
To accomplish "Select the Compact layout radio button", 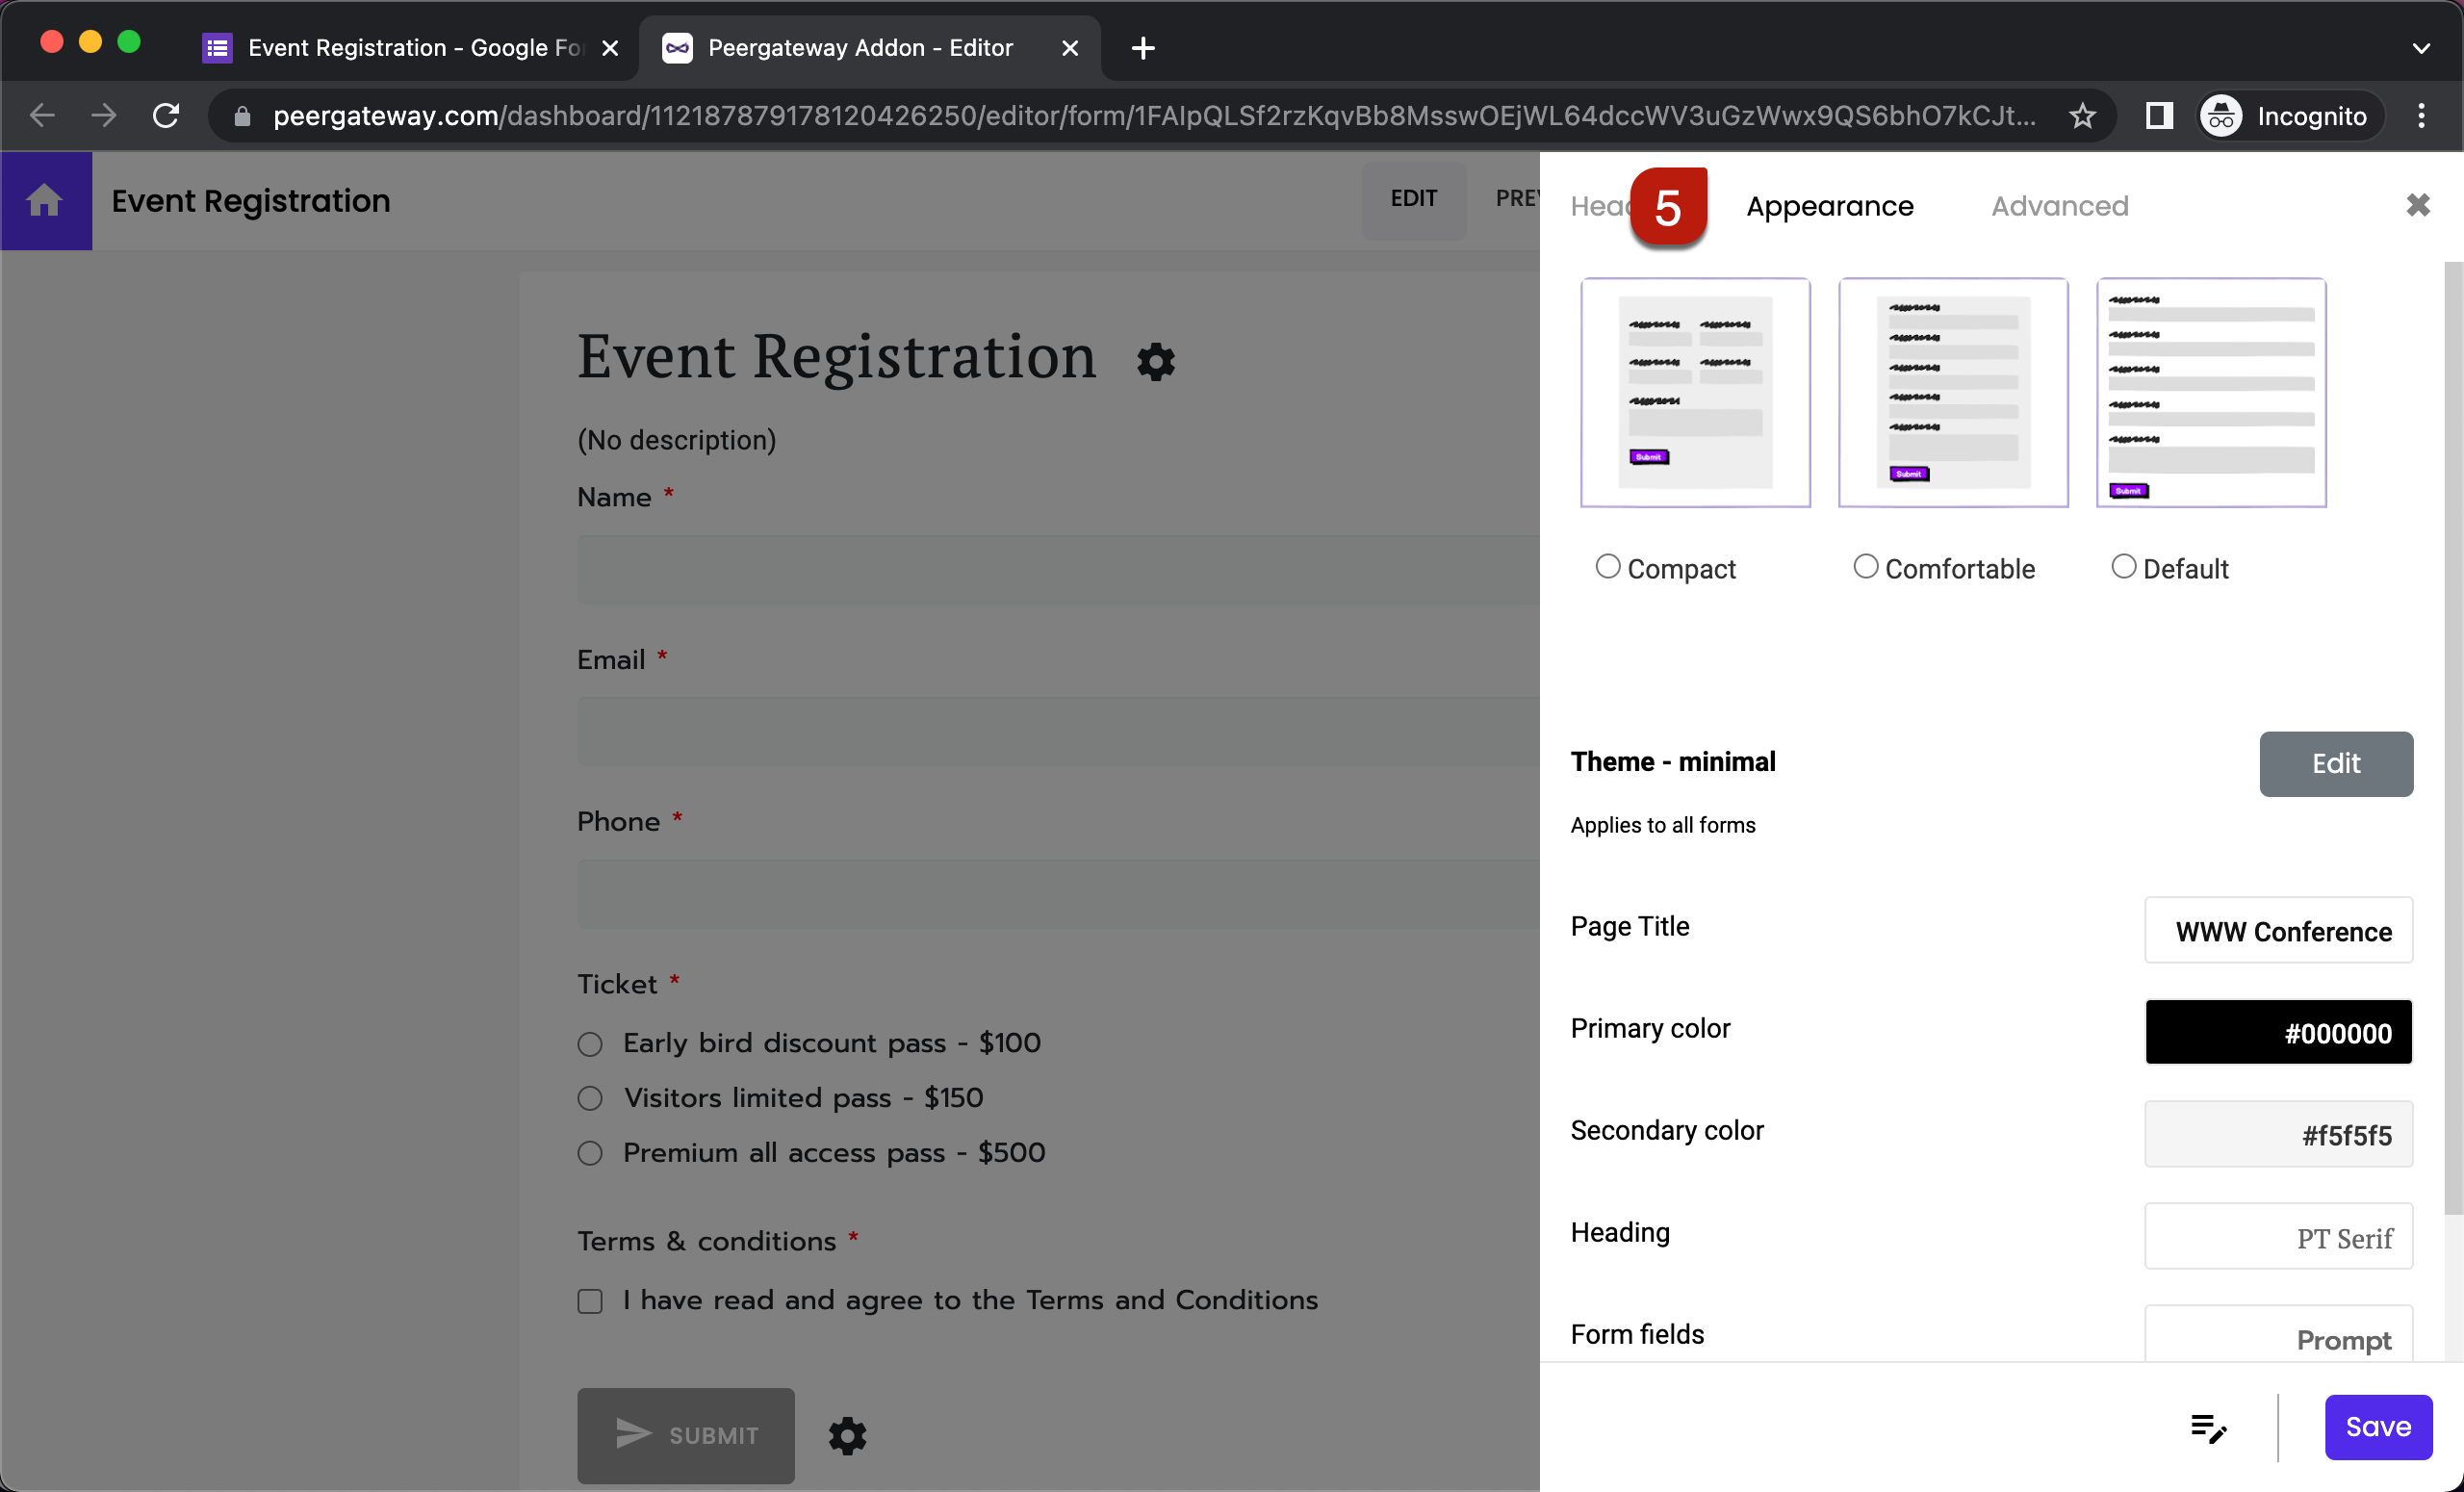I will click(x=1606, y=567).
